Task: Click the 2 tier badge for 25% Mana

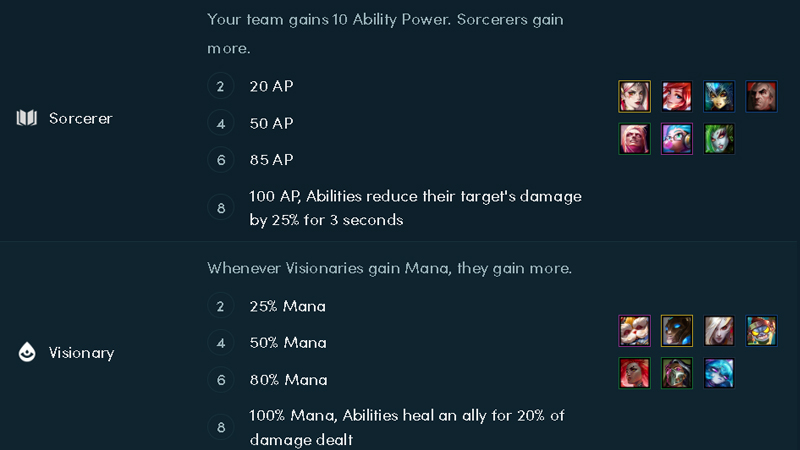Action: 221,306
